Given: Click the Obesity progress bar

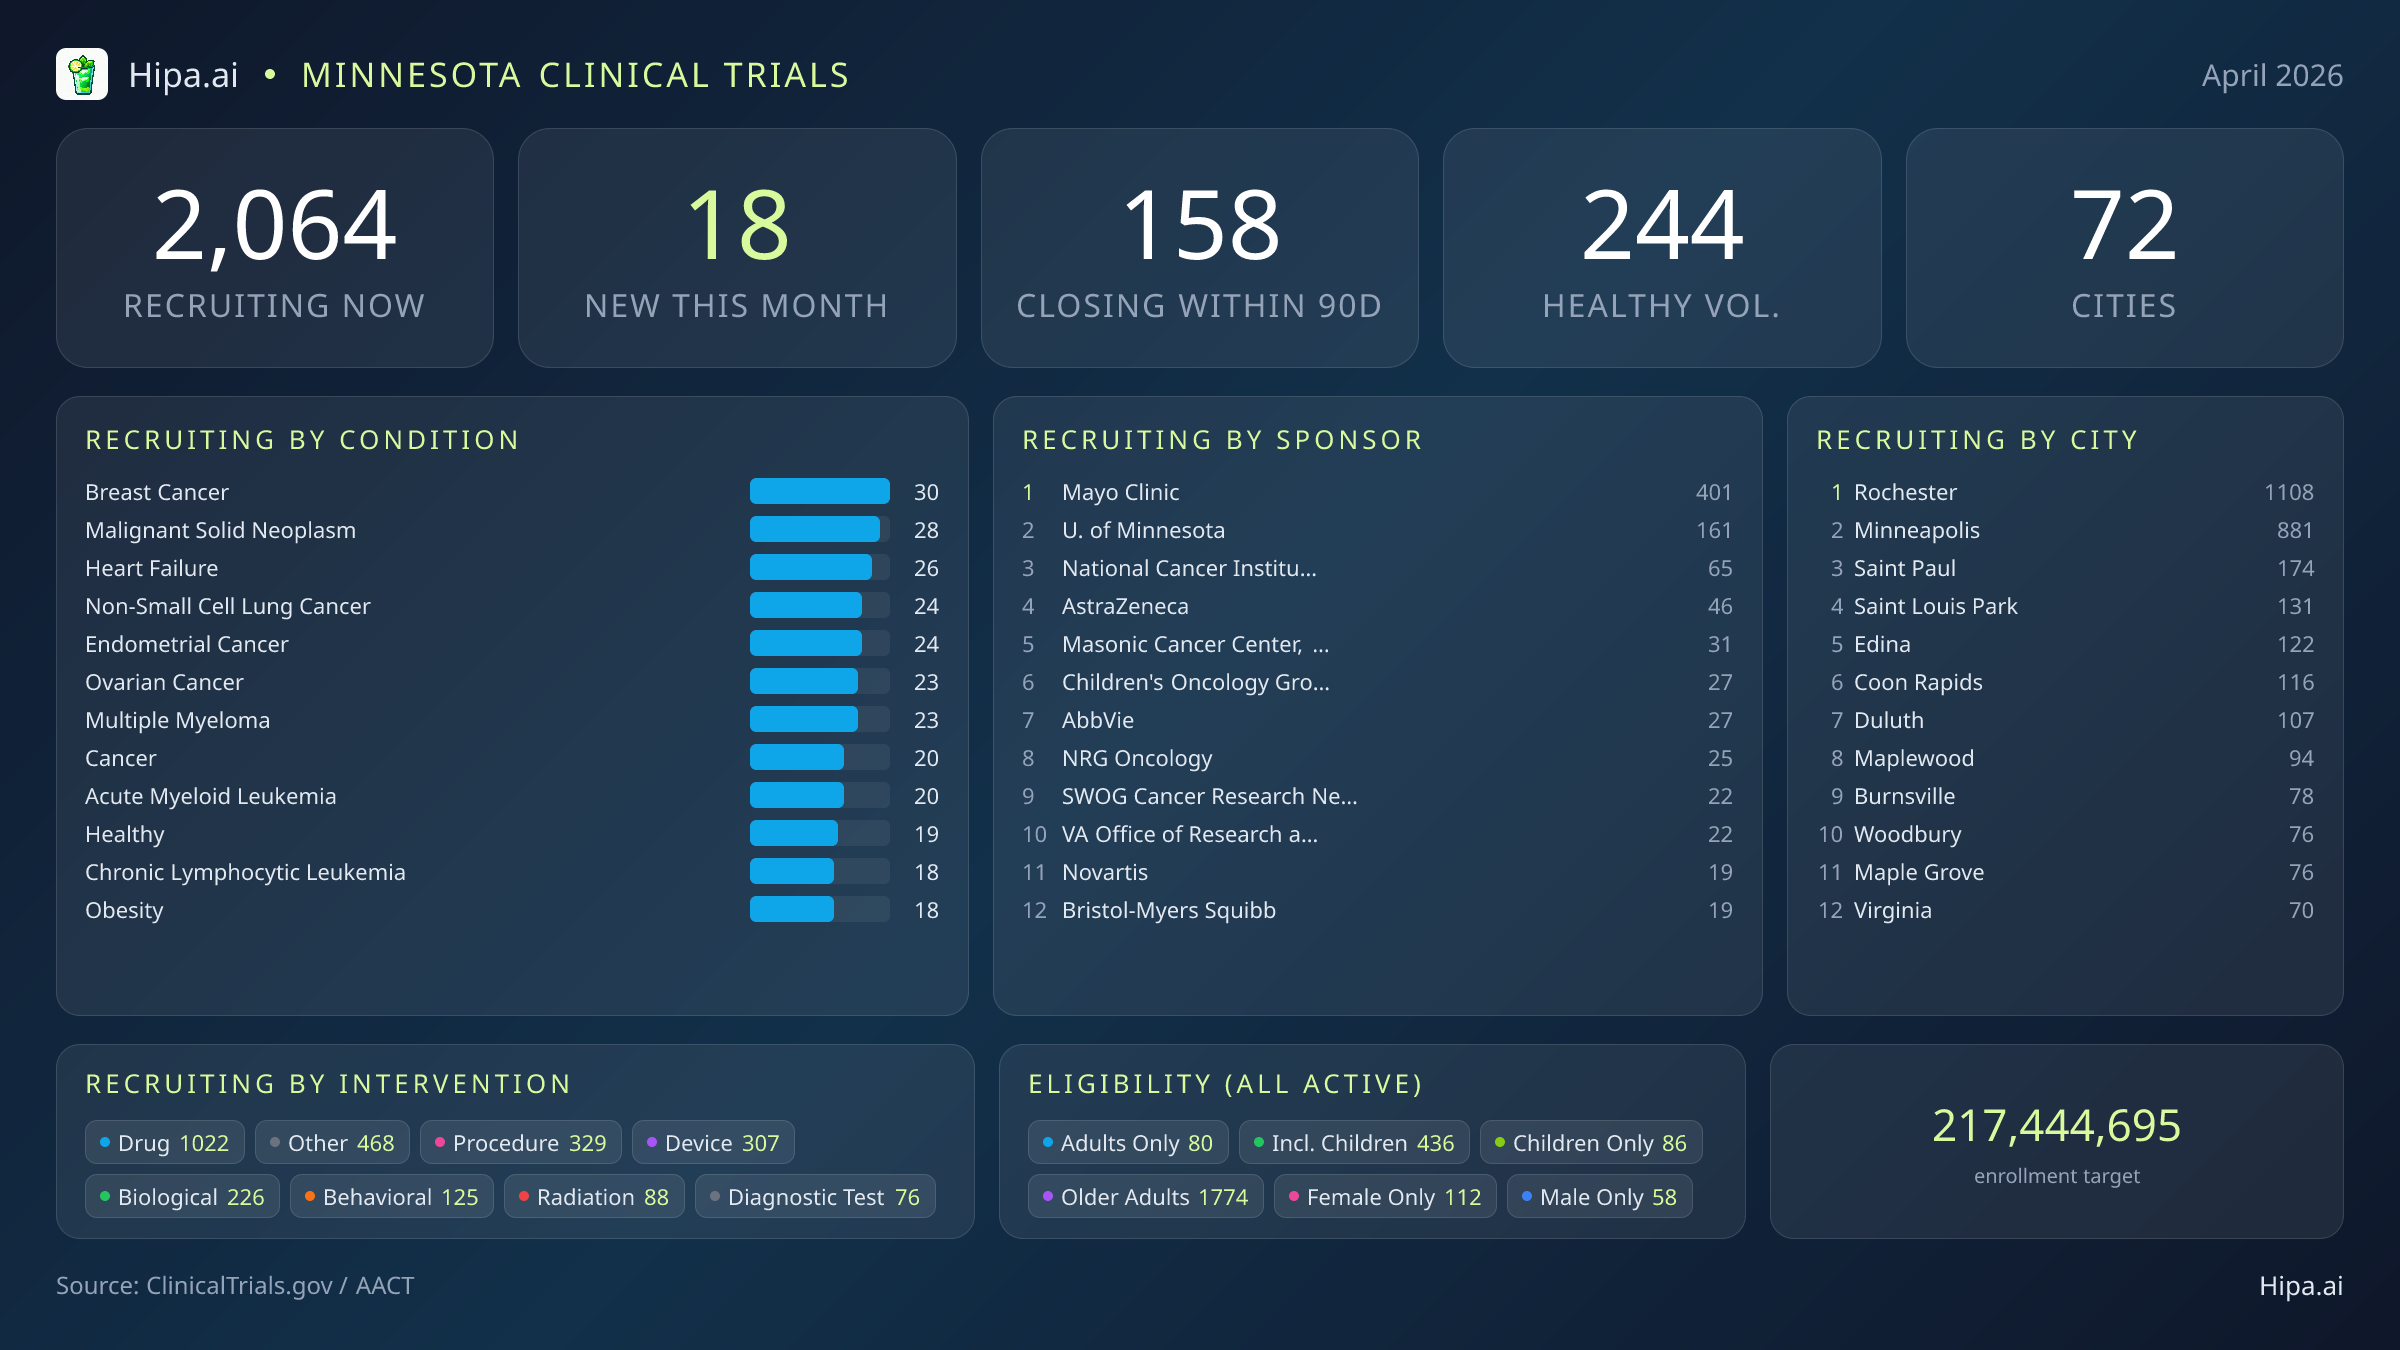Looking at the screenshot, I should pyautogui.click(x=820, y=910).
